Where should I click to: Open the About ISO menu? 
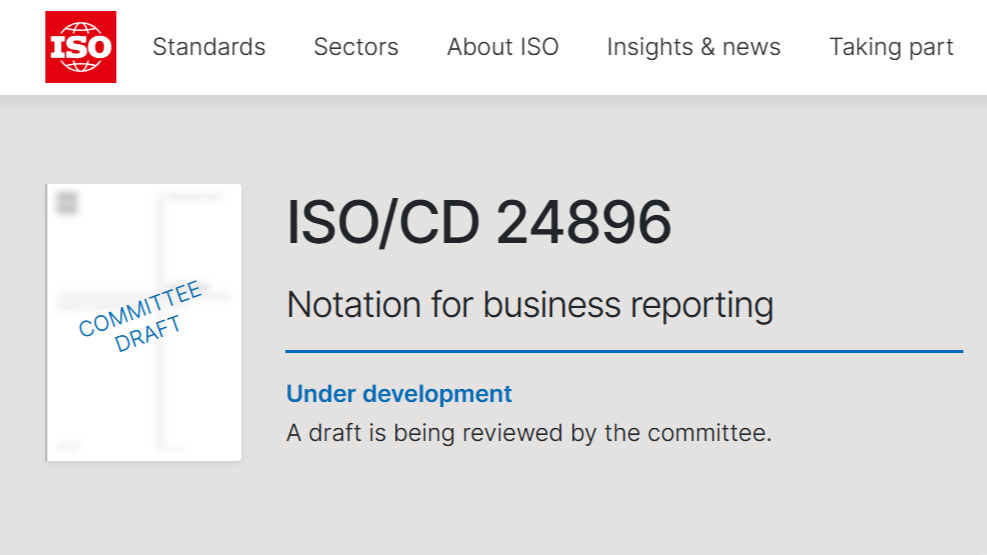click(x=503, y=47)
